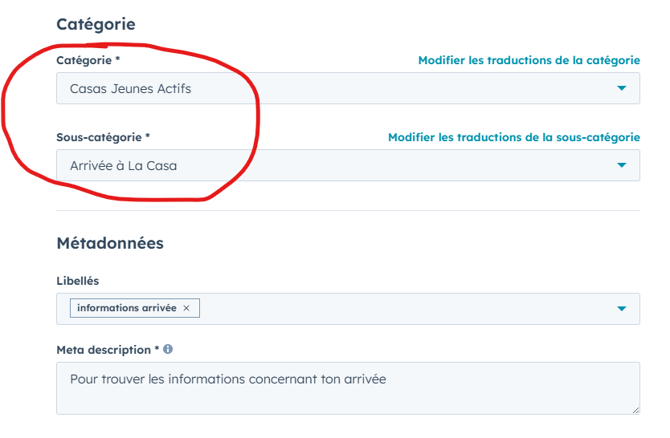Click the 'Meta description *' field label

coord(107,350)
